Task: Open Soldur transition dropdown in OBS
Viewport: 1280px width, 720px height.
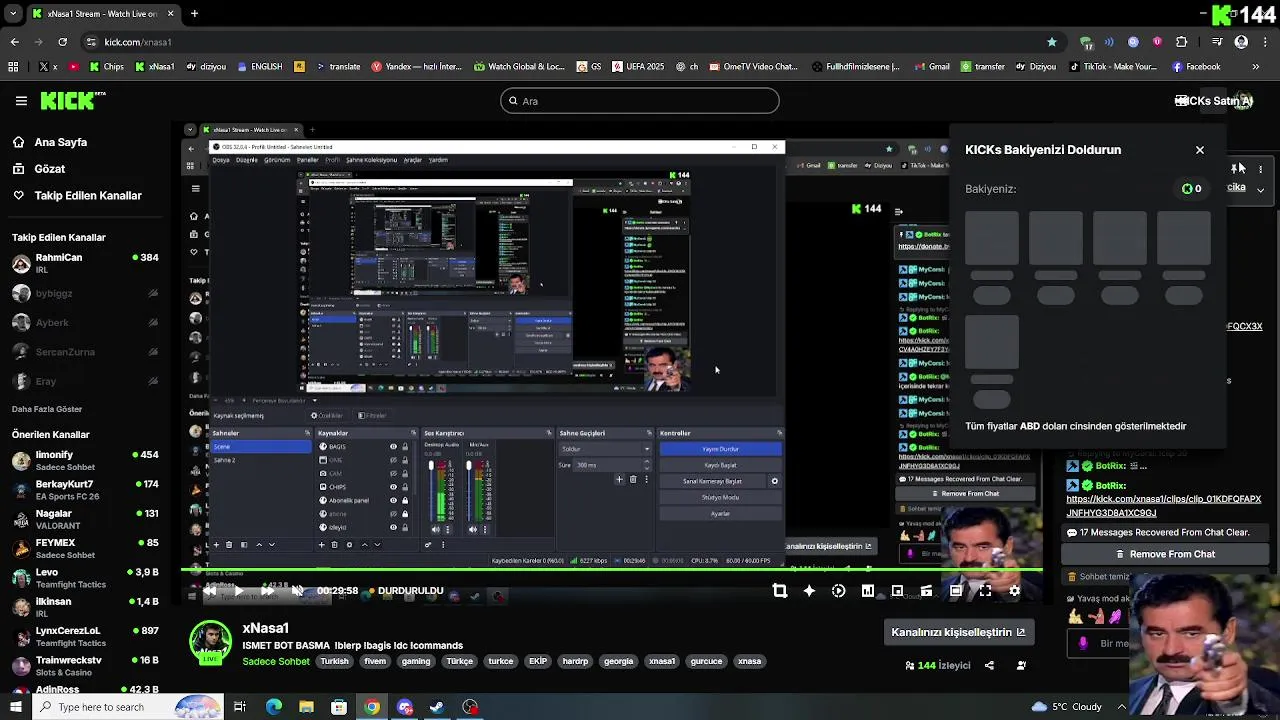Action: tap(605, 449)
